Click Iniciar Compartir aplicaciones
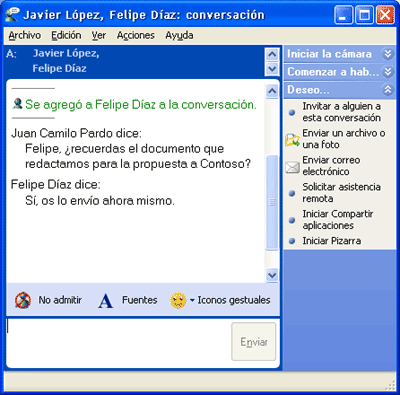The height and width of the screenshot is (395, 400). click(338, 220)
